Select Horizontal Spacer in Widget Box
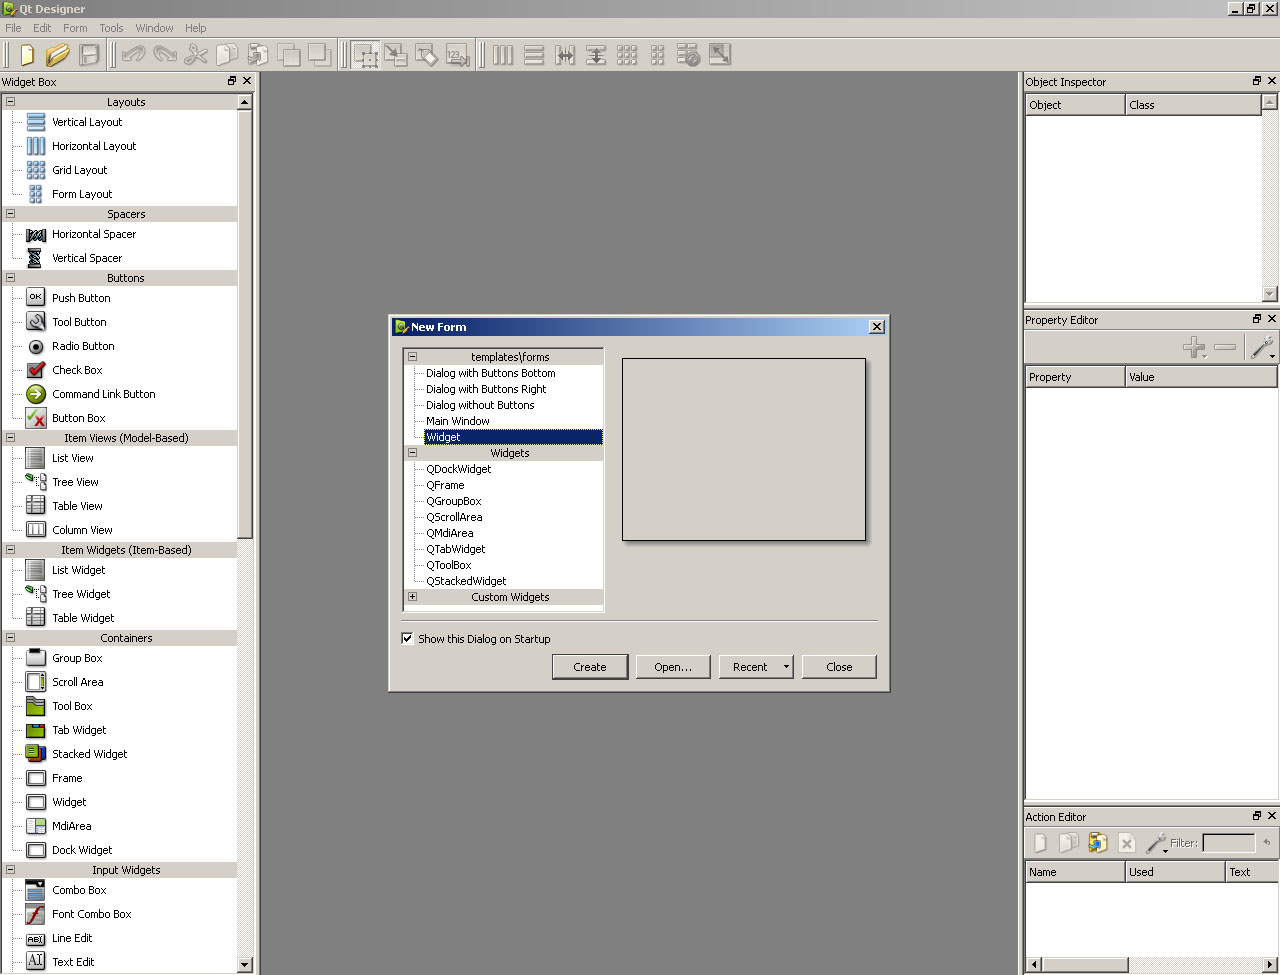The height and width of the screenshot is (975, 1280). [94, 234]
